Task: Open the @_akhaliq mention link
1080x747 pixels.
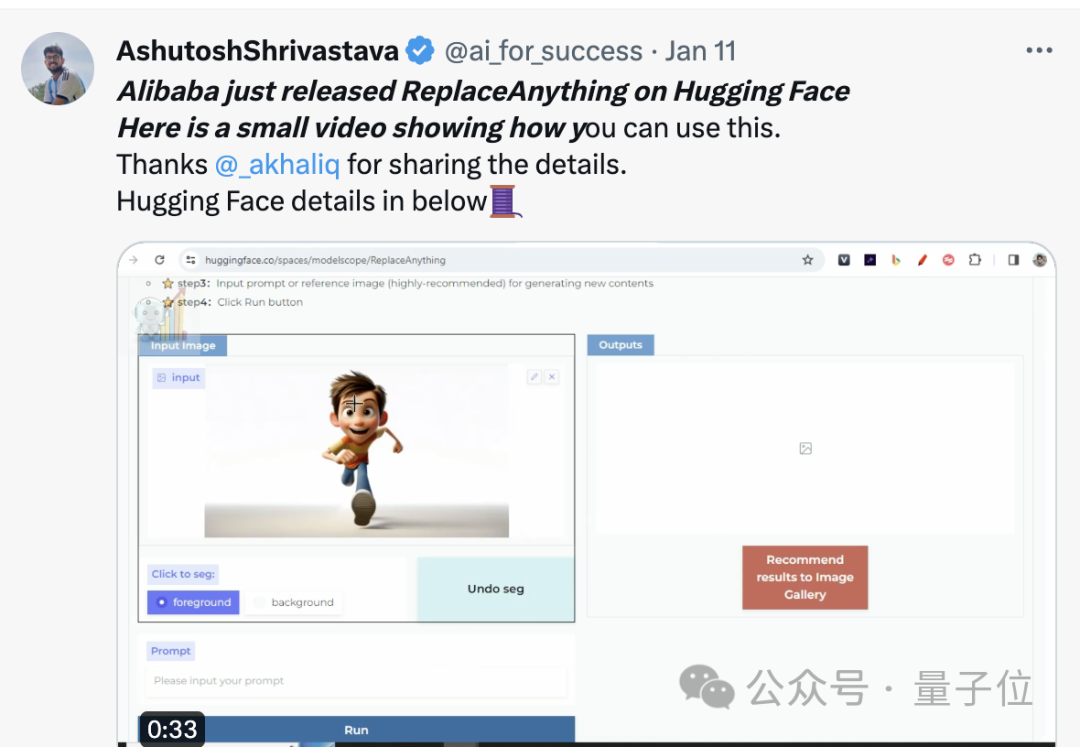Action: coord(277,164)
